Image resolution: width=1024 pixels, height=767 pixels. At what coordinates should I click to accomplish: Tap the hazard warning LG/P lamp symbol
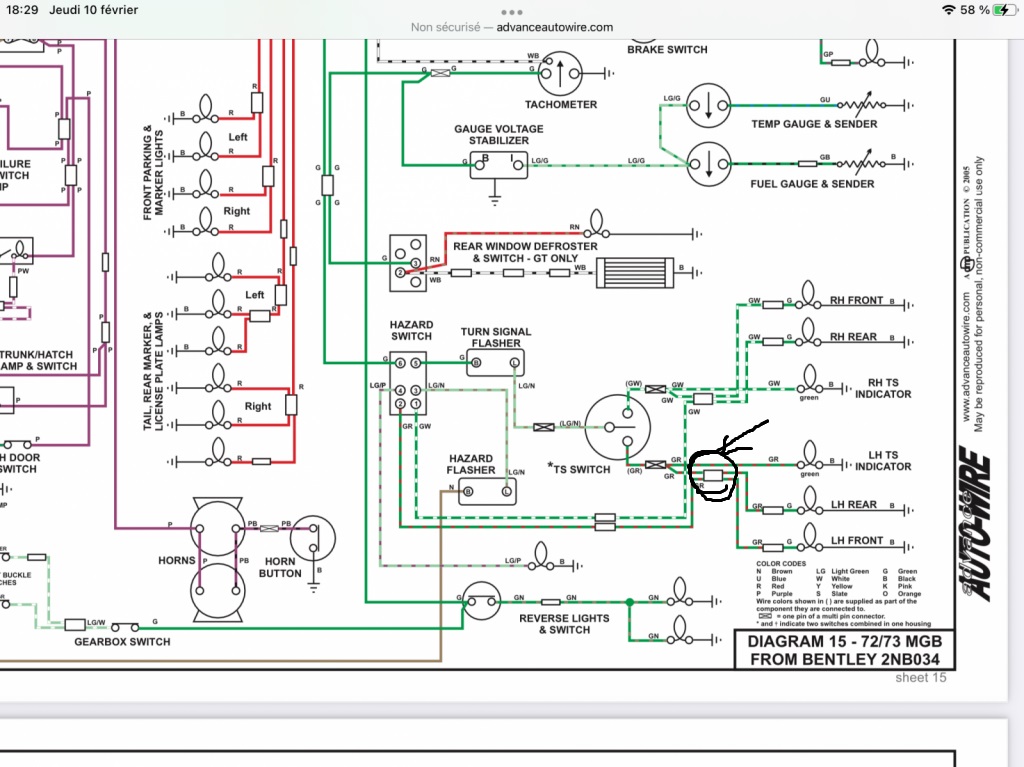pyautogui.click(x=541, y=557)
